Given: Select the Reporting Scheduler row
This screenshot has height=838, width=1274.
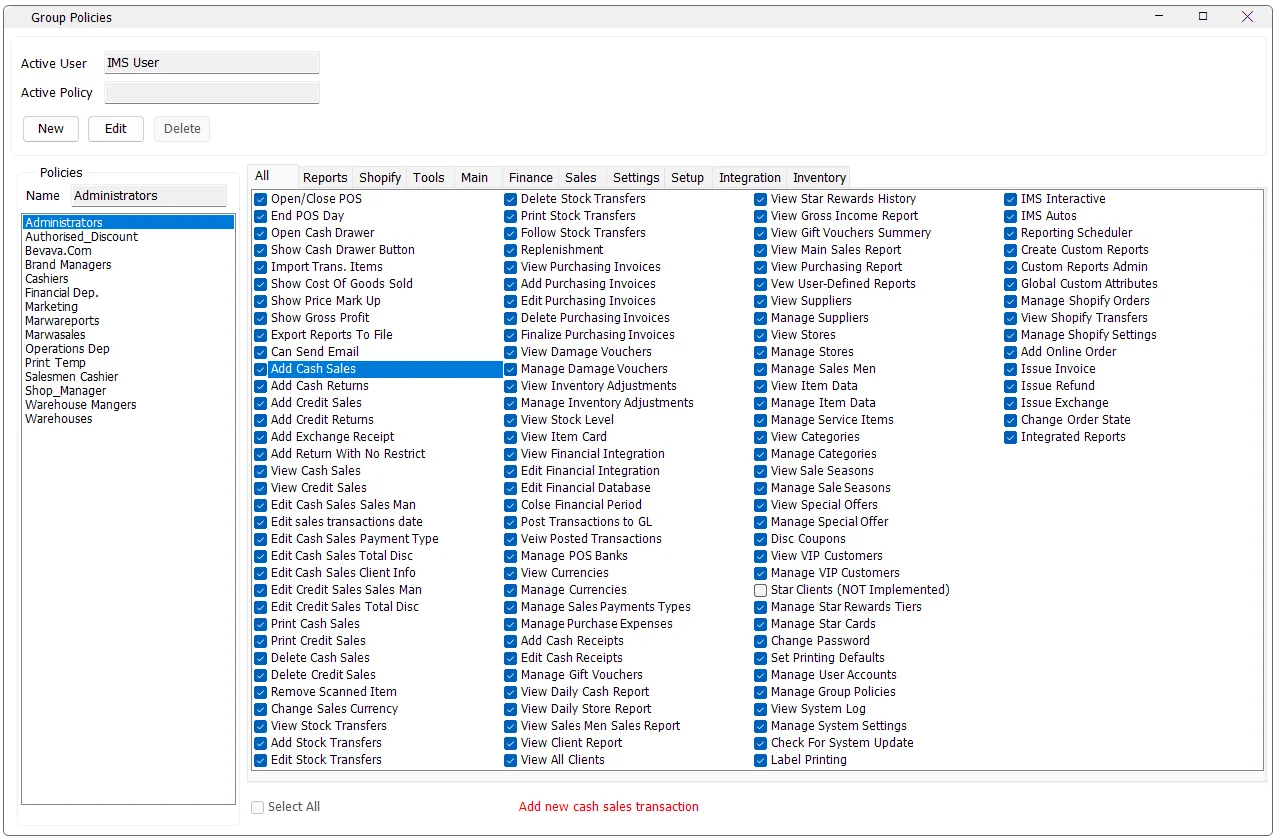Looking at the screenshot, I should click(x=1127, y=233).
